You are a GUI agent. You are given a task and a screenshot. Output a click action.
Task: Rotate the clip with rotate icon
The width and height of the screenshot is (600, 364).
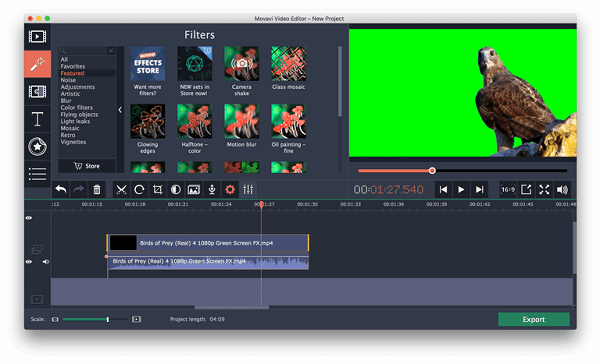(x=139, y=189)
